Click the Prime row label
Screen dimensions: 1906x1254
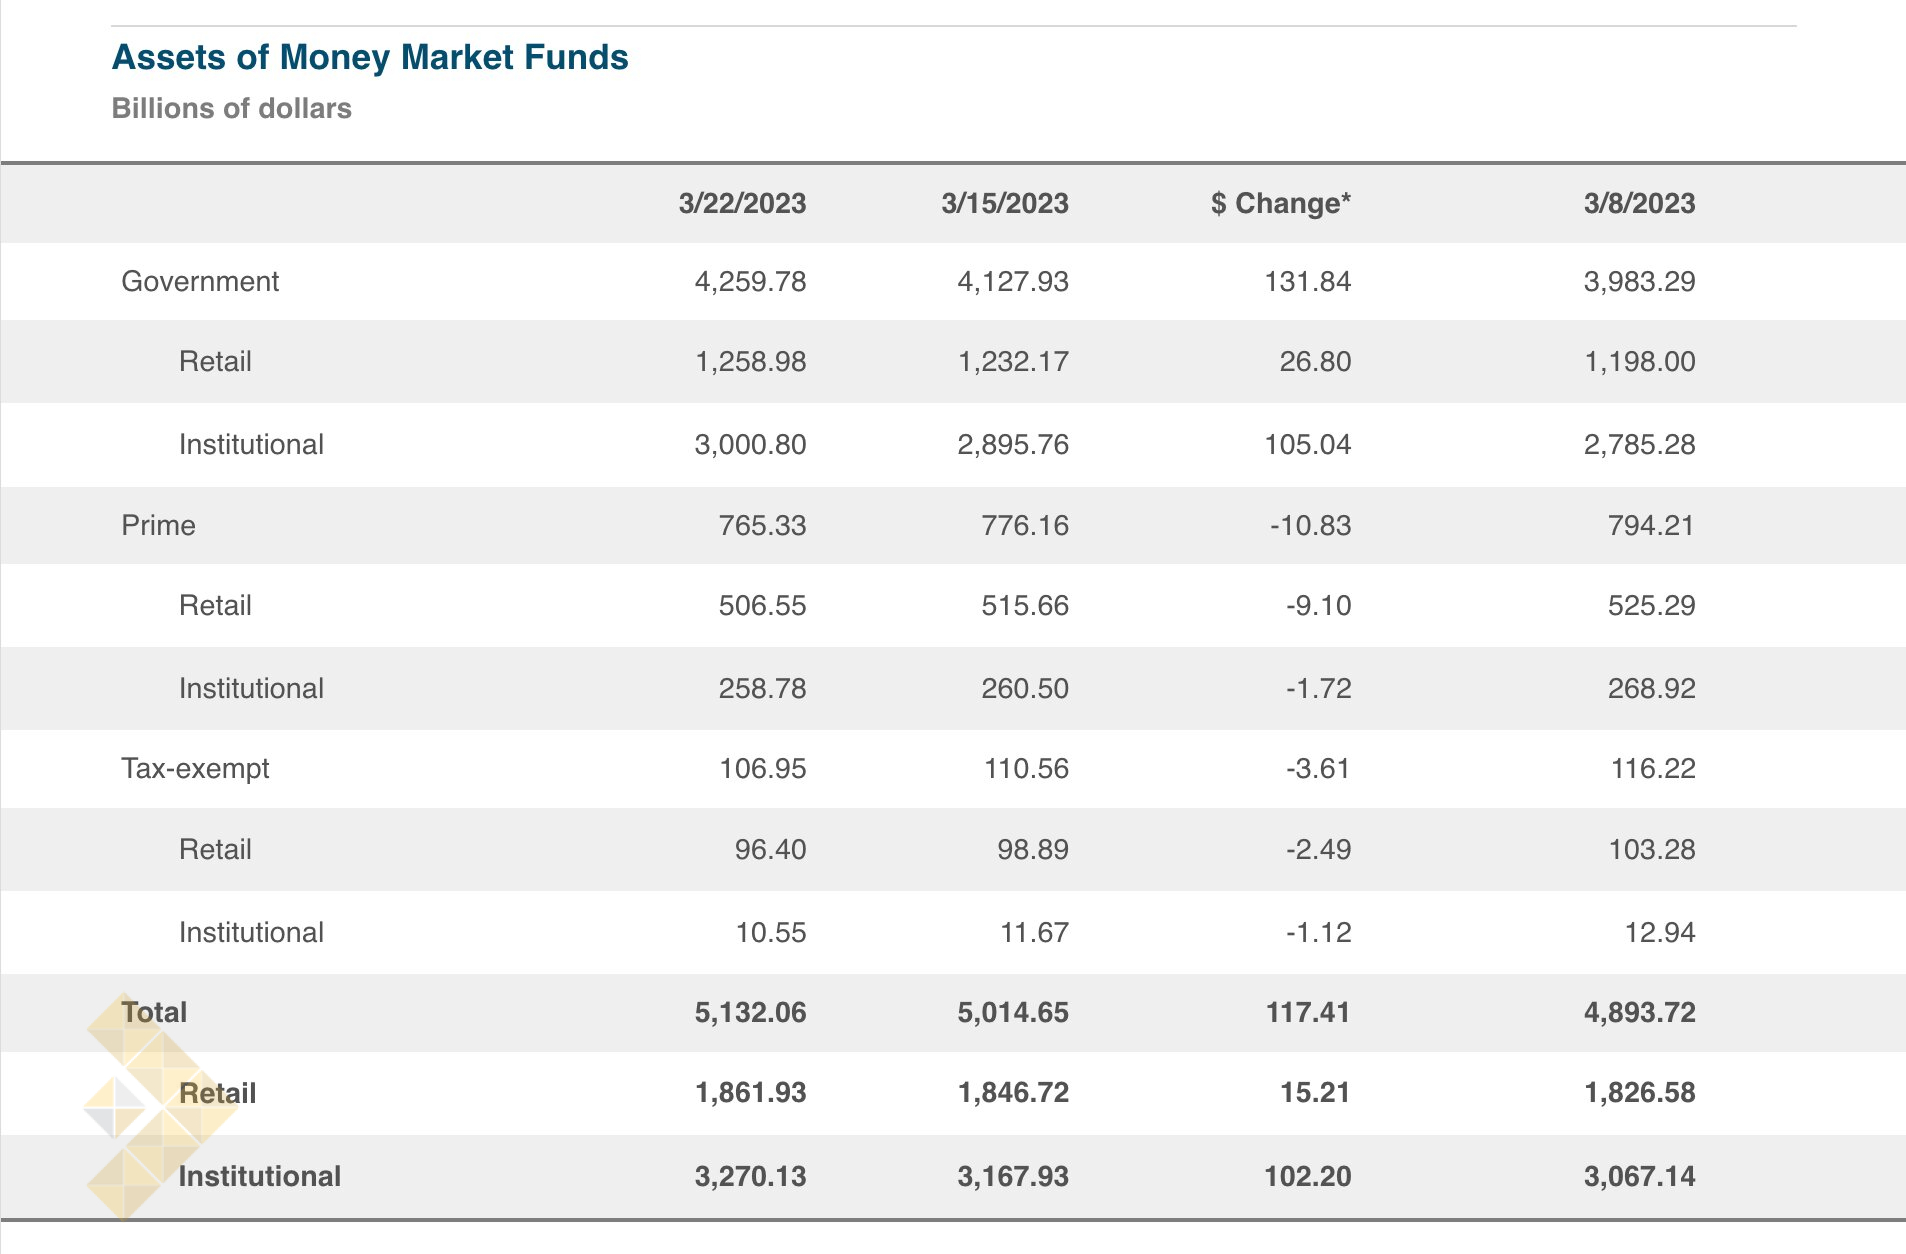pos(158,525)
